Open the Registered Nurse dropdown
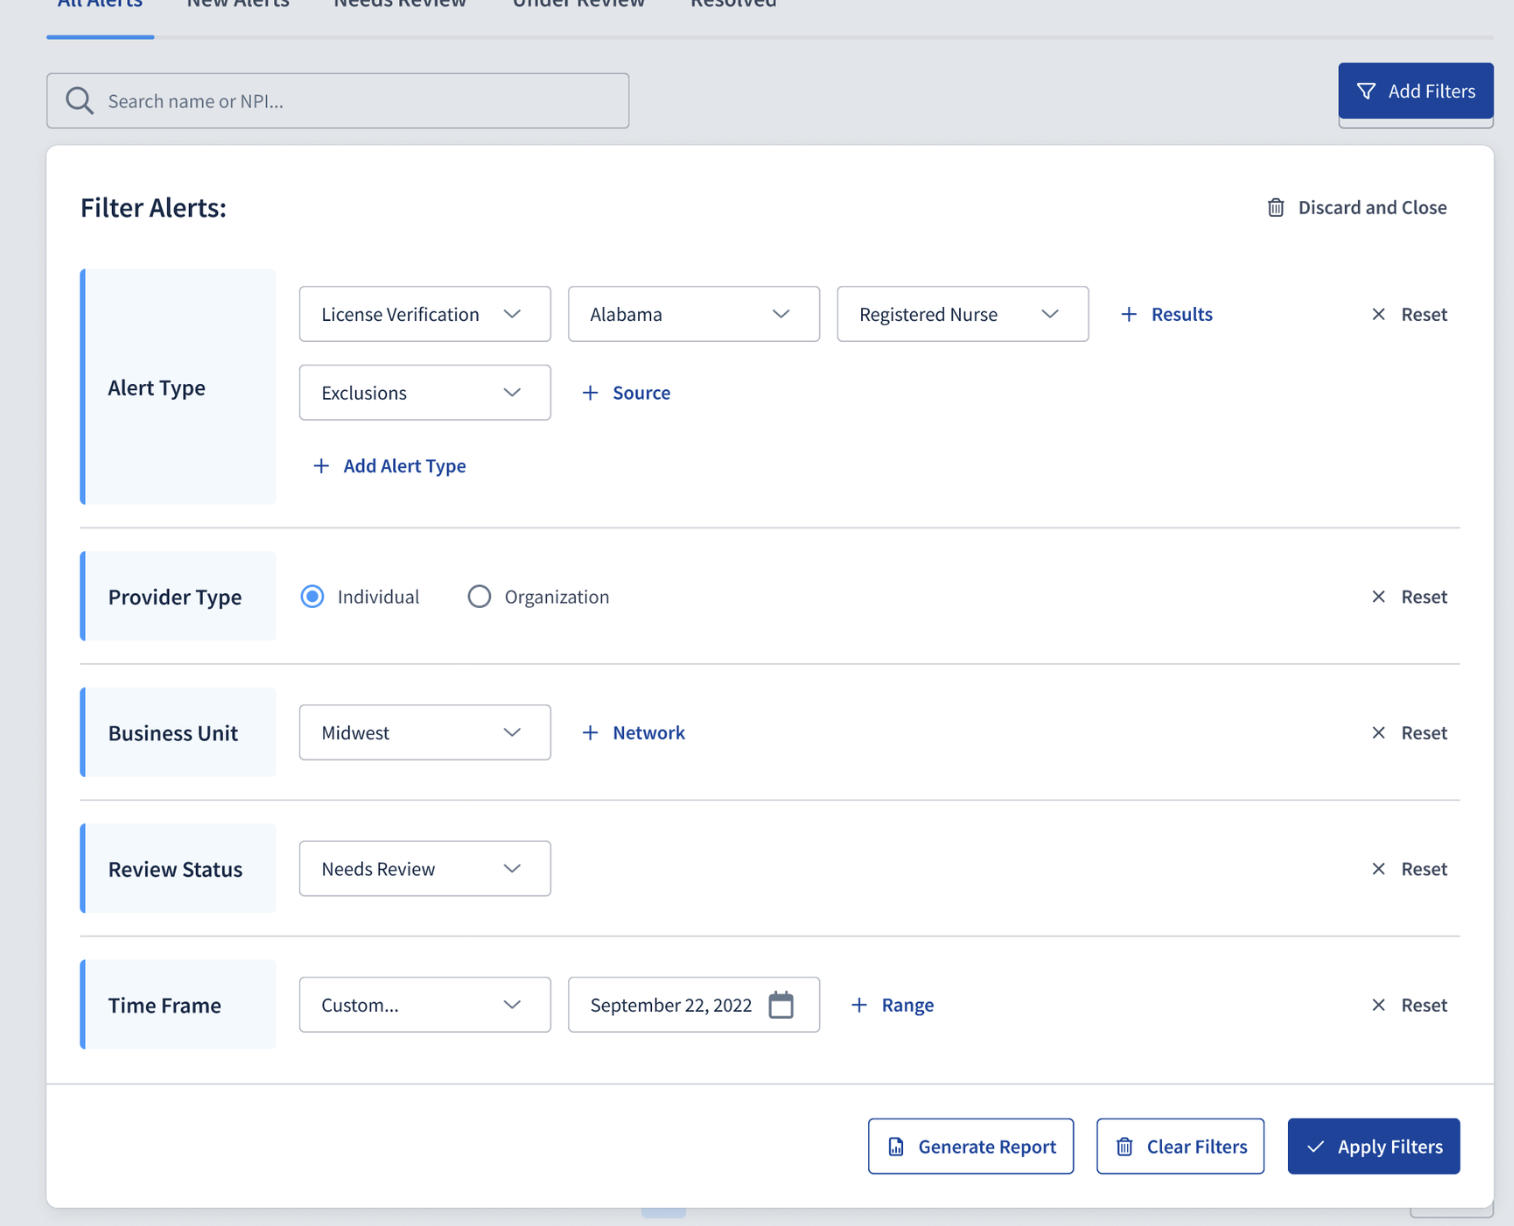The image size is (1514, 1226). [x=963, y=314]
